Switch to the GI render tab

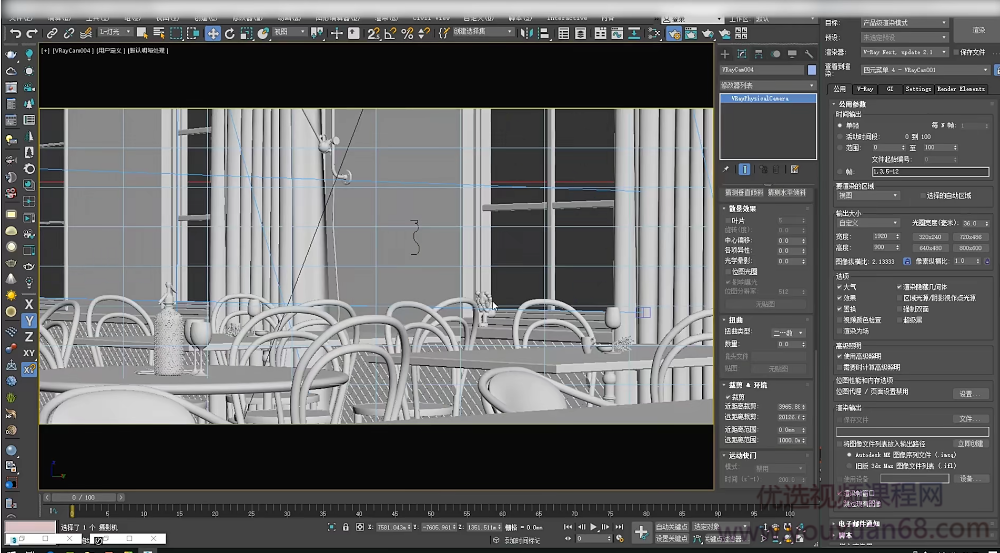tap(890, 89)
